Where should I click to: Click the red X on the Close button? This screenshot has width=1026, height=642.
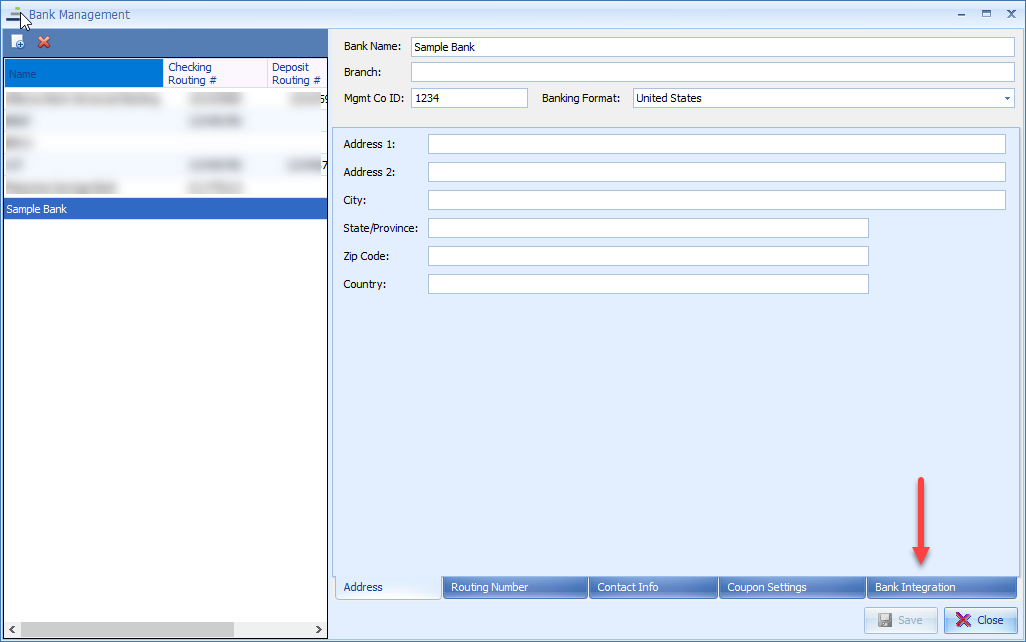coord(961,620)
